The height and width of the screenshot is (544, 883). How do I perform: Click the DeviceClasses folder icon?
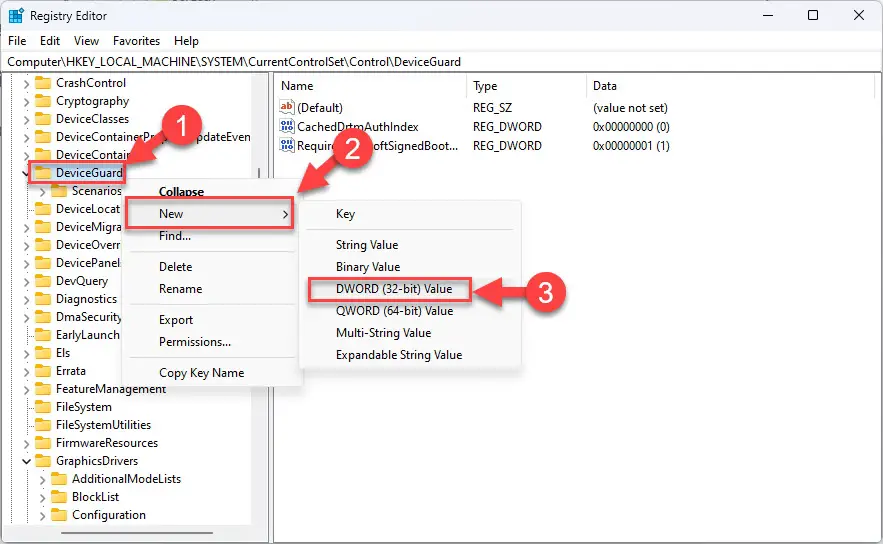(43, 119)
